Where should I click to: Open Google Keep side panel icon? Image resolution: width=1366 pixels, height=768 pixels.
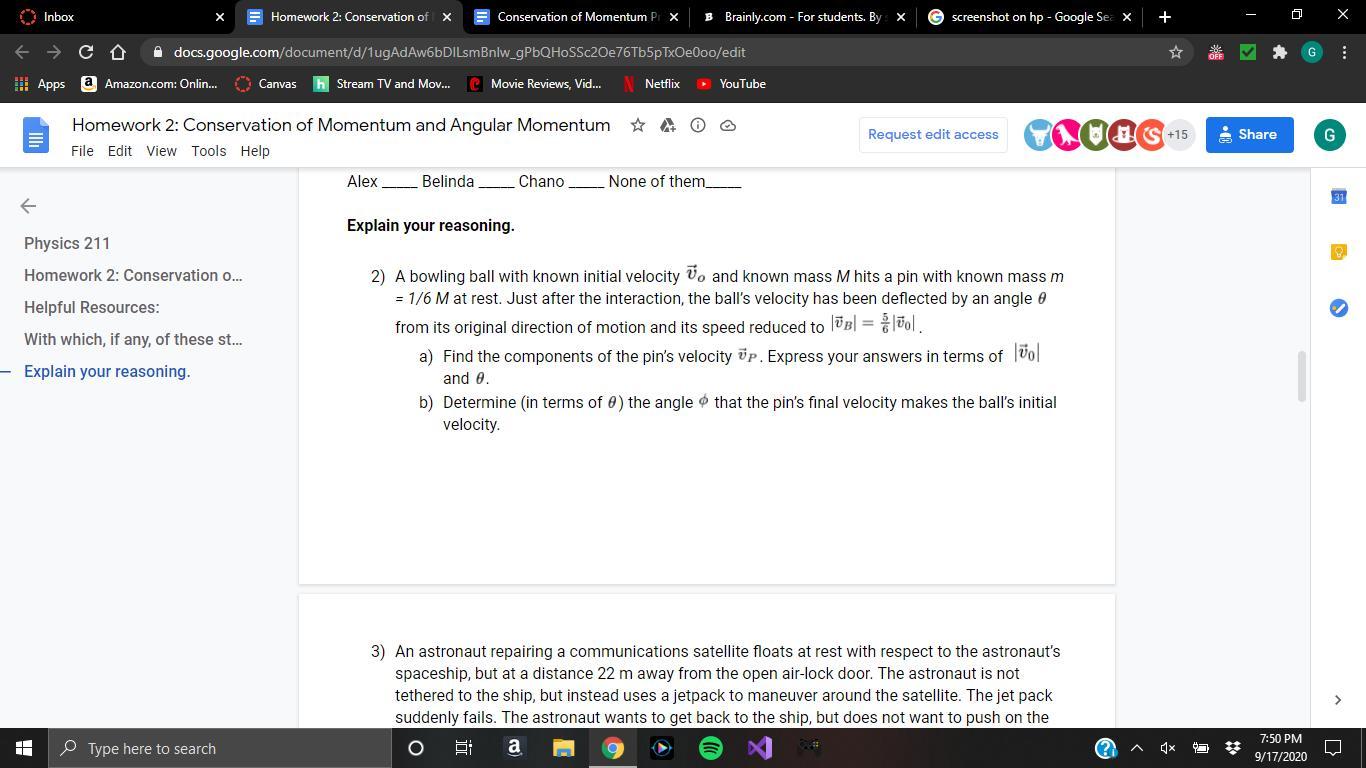[x=1338, y=252]
